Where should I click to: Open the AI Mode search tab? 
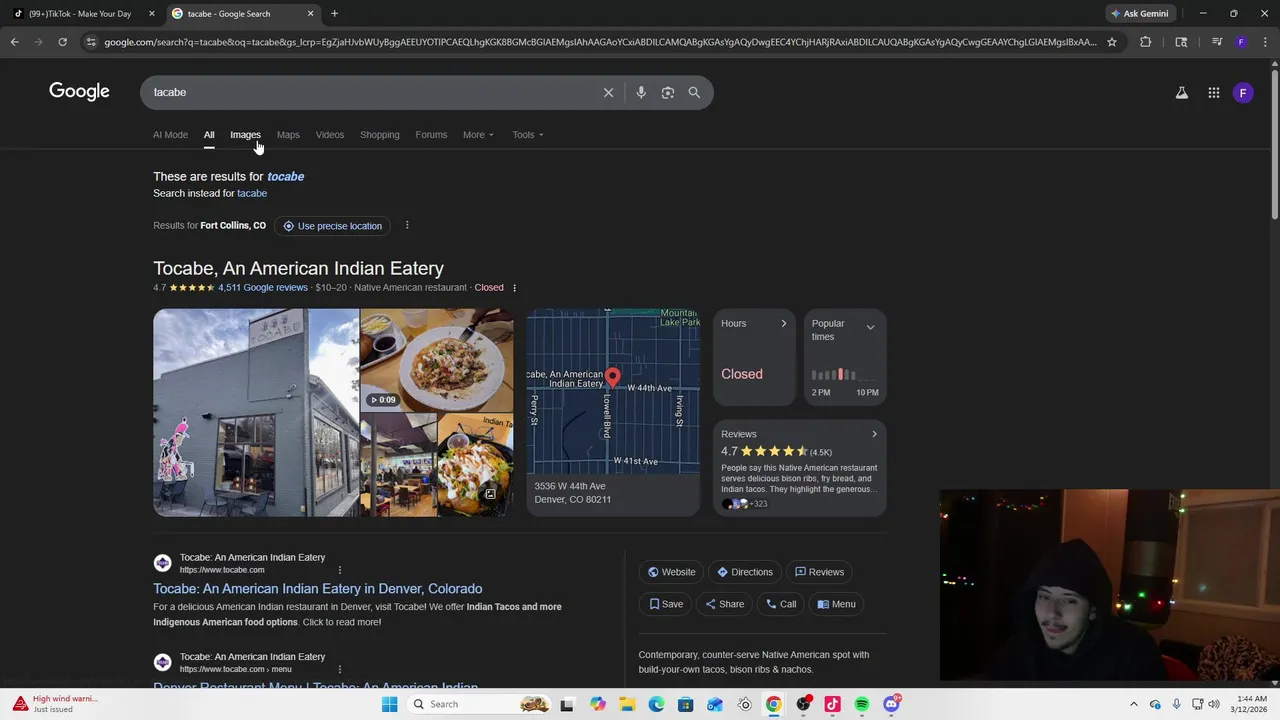tap(170, 135)
